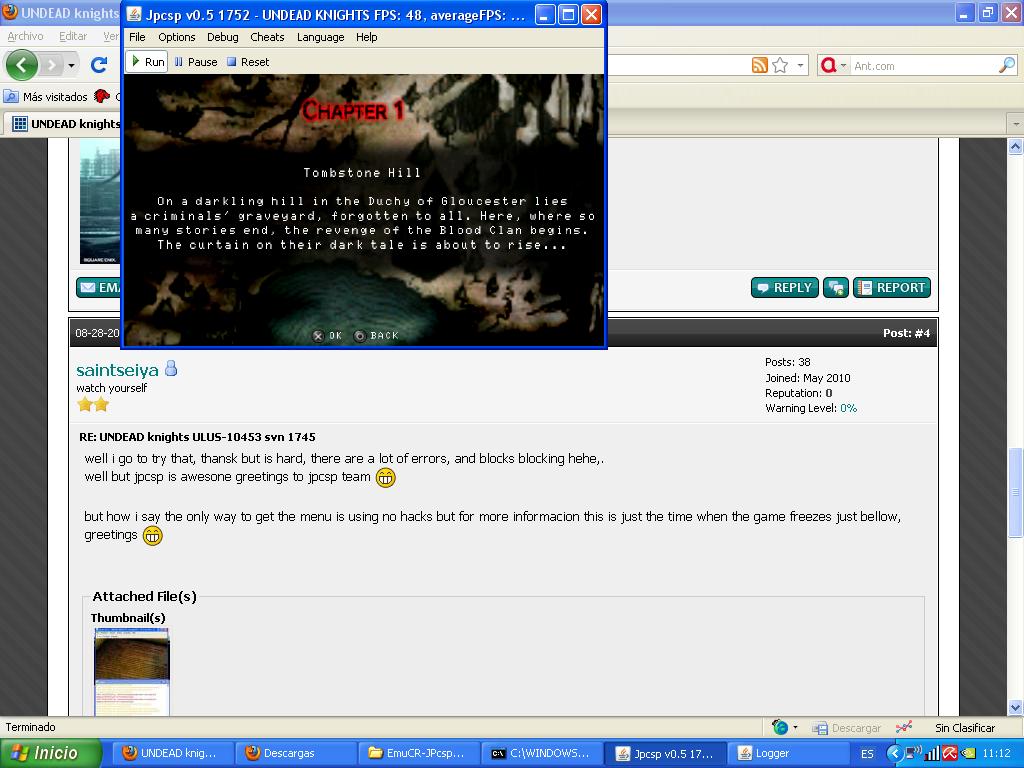Click the vertical scrollbar thumb
The image size is (1024, 768).
(1015, 492)
